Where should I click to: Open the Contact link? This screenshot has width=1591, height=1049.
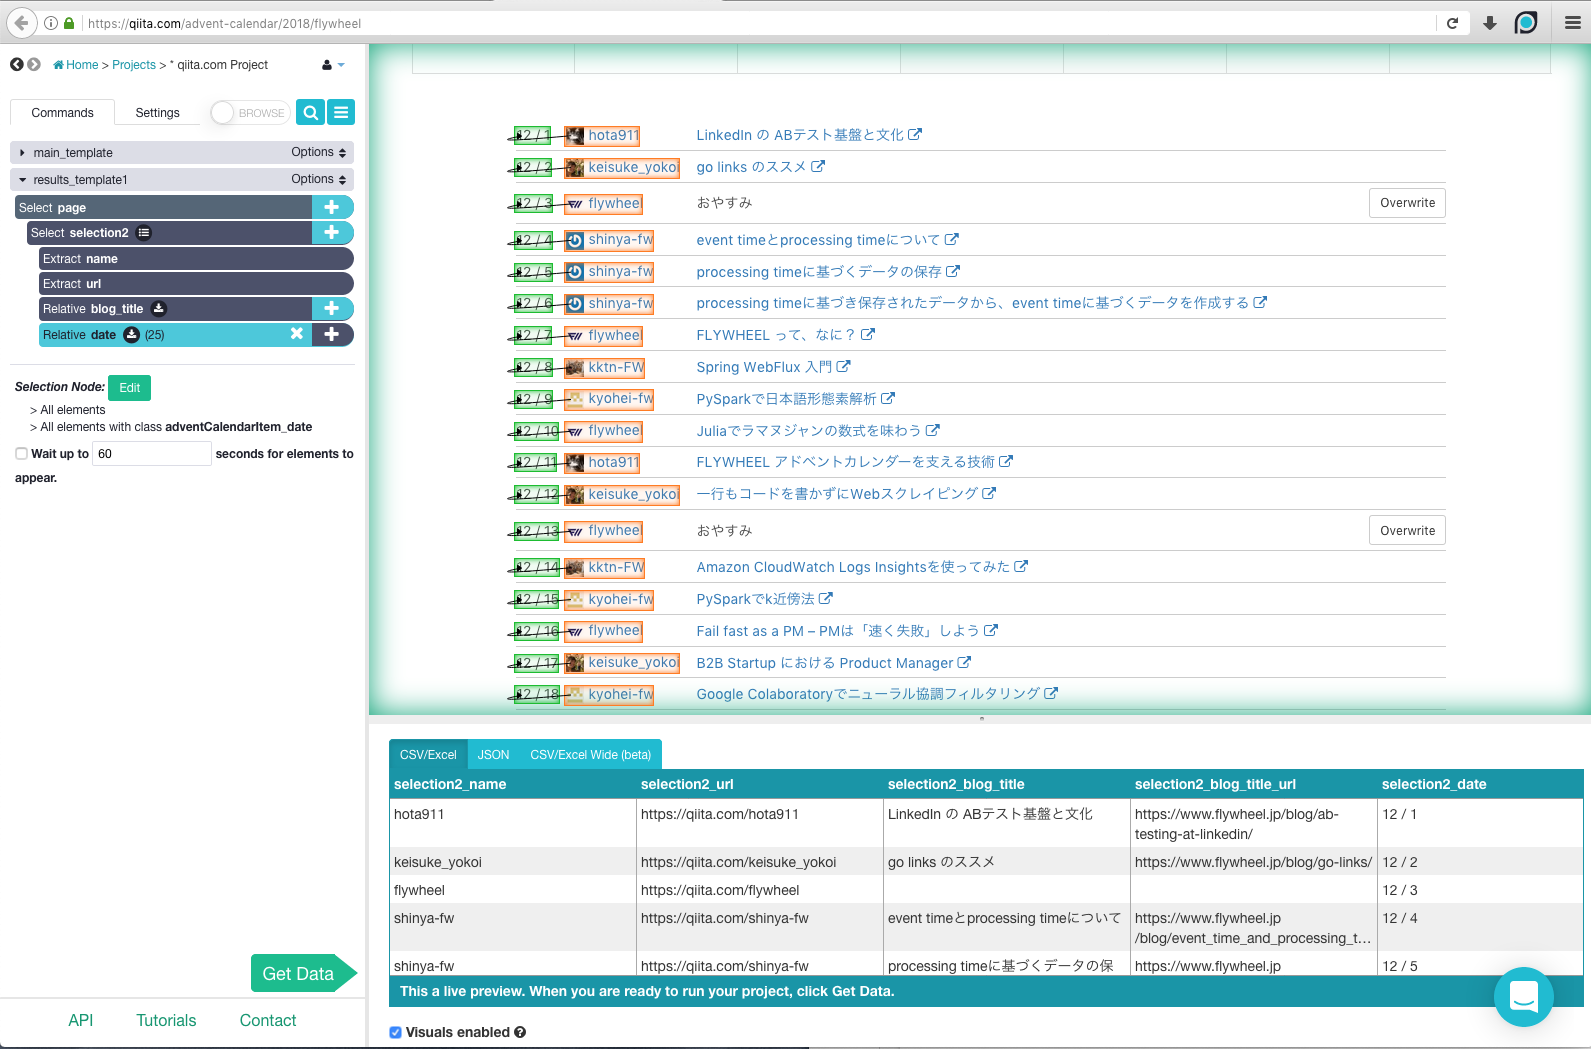[268, 1020]
